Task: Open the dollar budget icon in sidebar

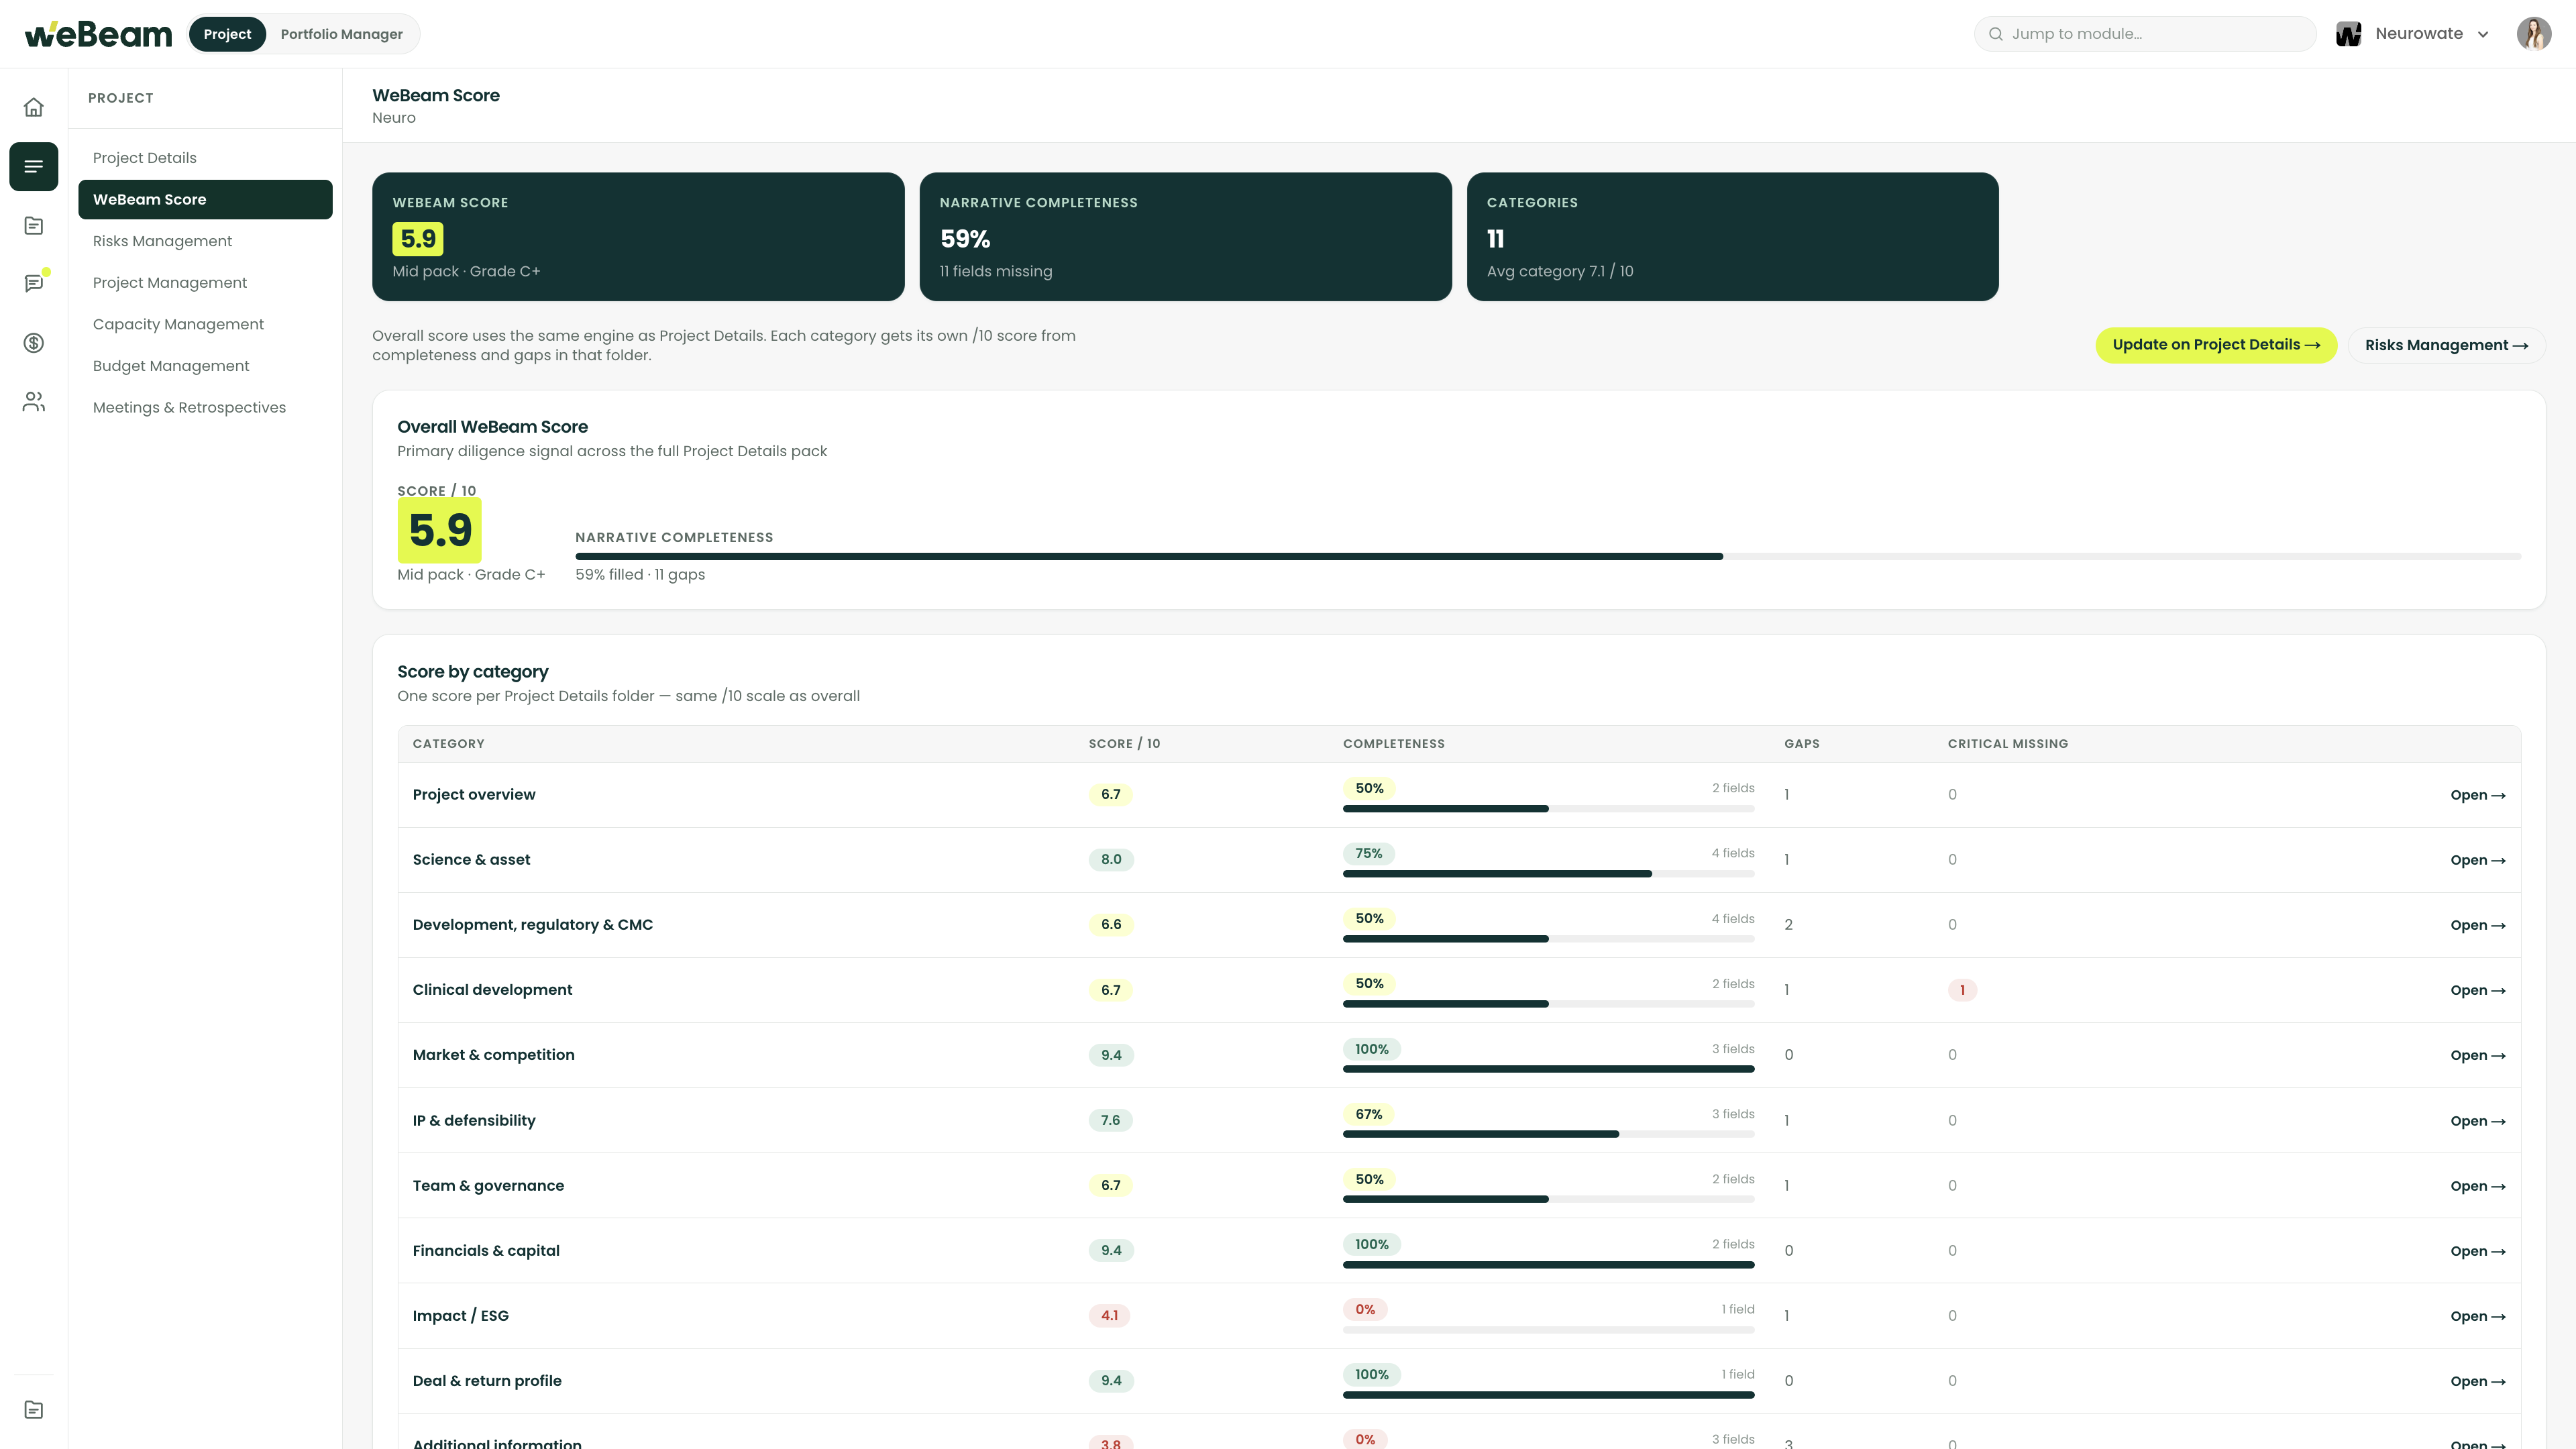Action: tap(34, 343)
